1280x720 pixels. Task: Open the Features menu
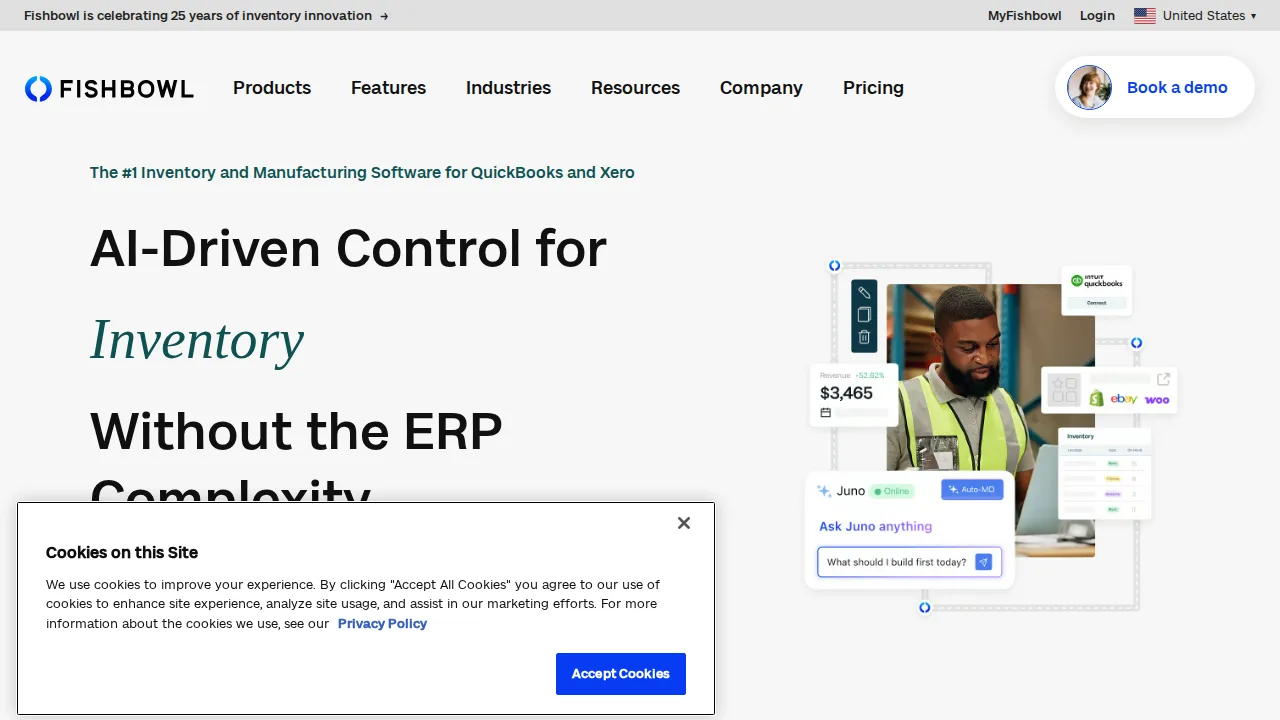[388, 88]
